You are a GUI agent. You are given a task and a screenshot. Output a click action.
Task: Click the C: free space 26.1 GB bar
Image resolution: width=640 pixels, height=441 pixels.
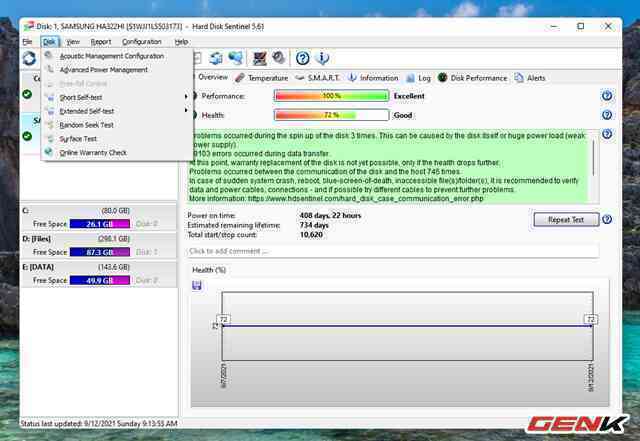point(100,224)
